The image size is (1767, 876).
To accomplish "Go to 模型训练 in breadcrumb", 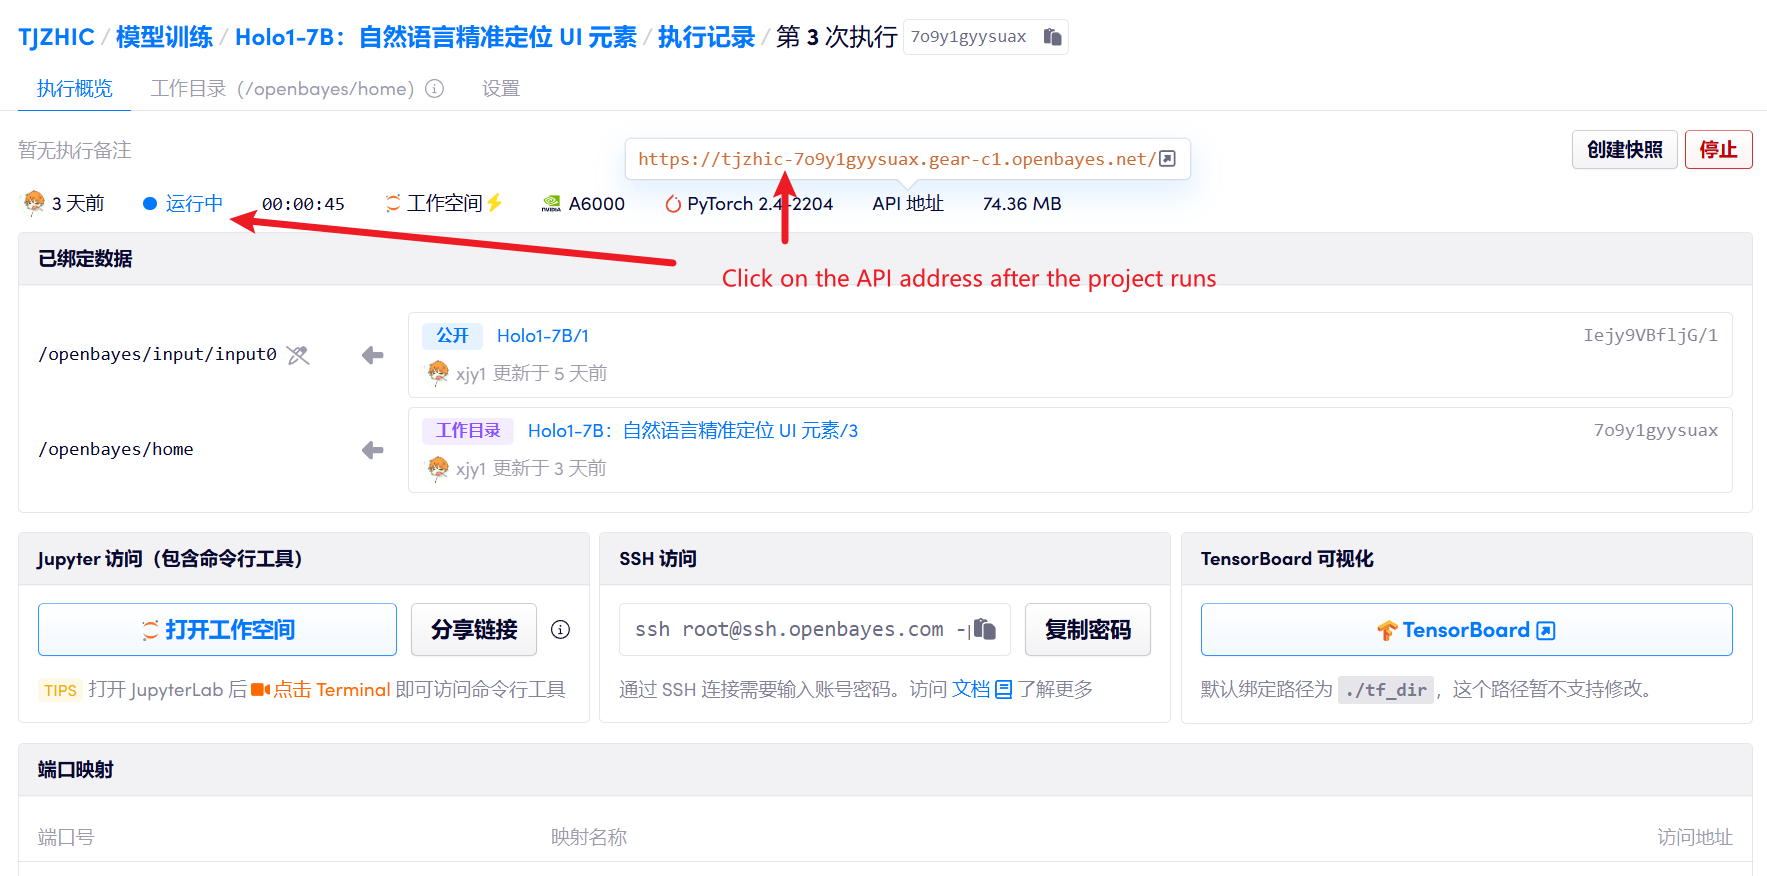I will coord(164,37).
